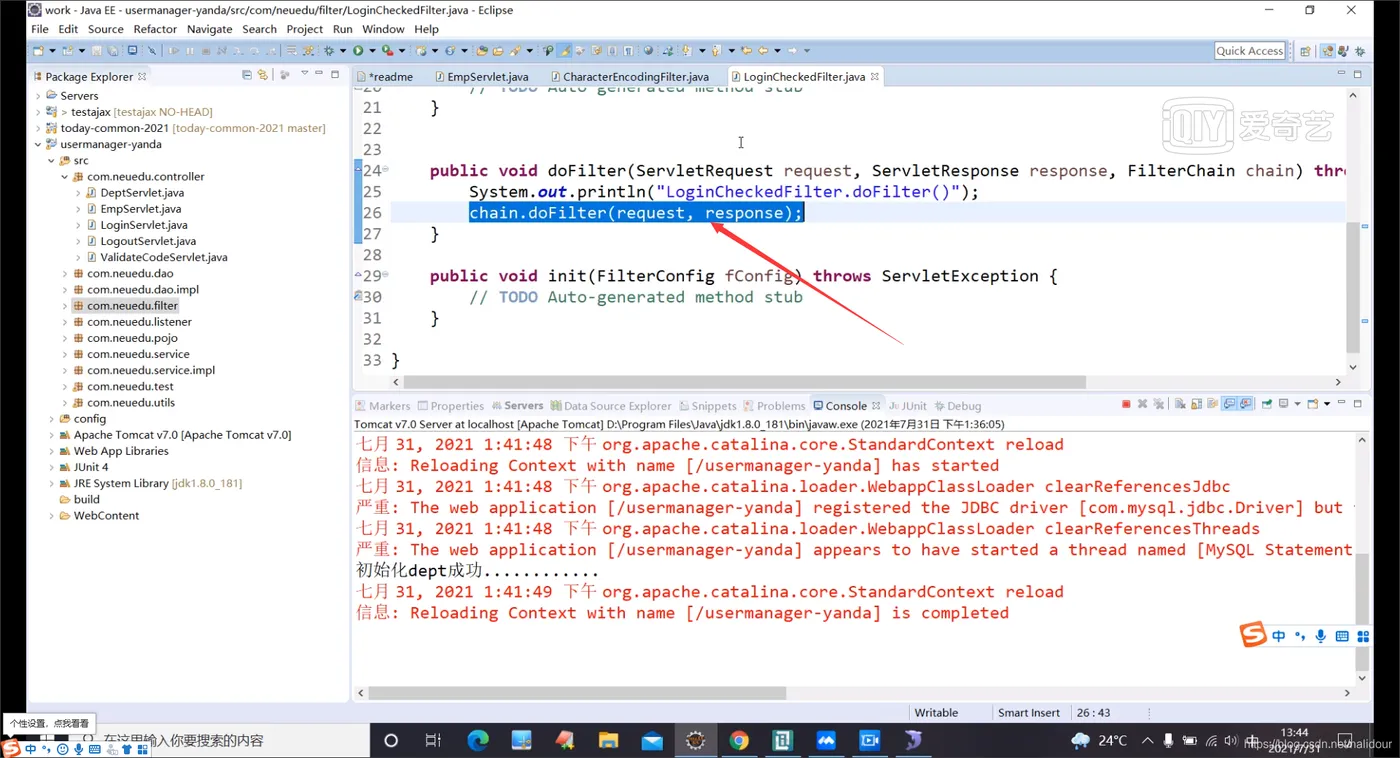Click the editor horizontal scrollbar
The width and height of the screenshot is (1400, 758).
click(x=745, y=382)
